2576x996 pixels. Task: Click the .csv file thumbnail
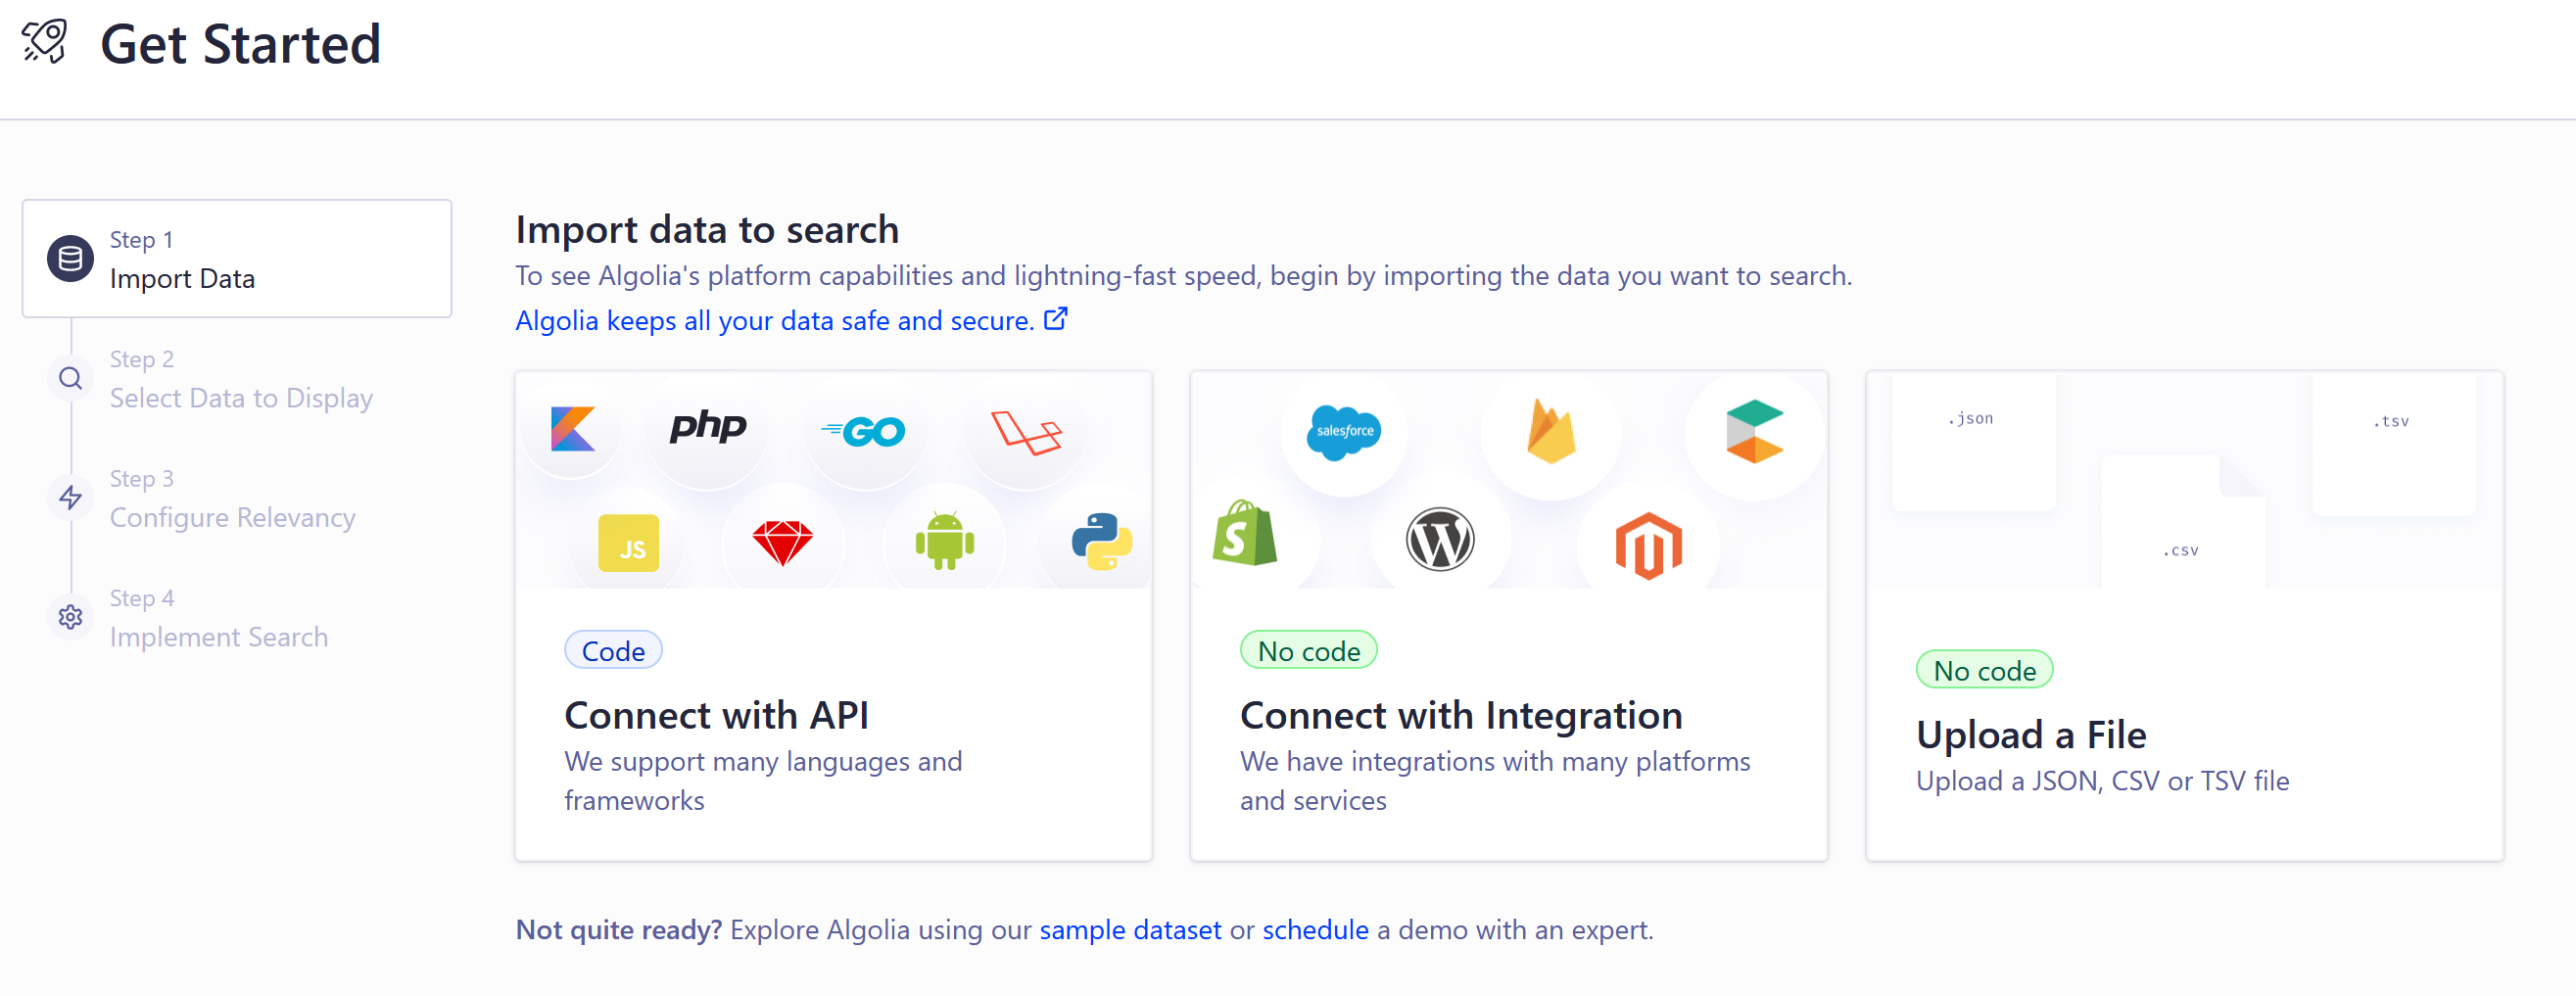pyautogui.click(x=2183, y=521)
